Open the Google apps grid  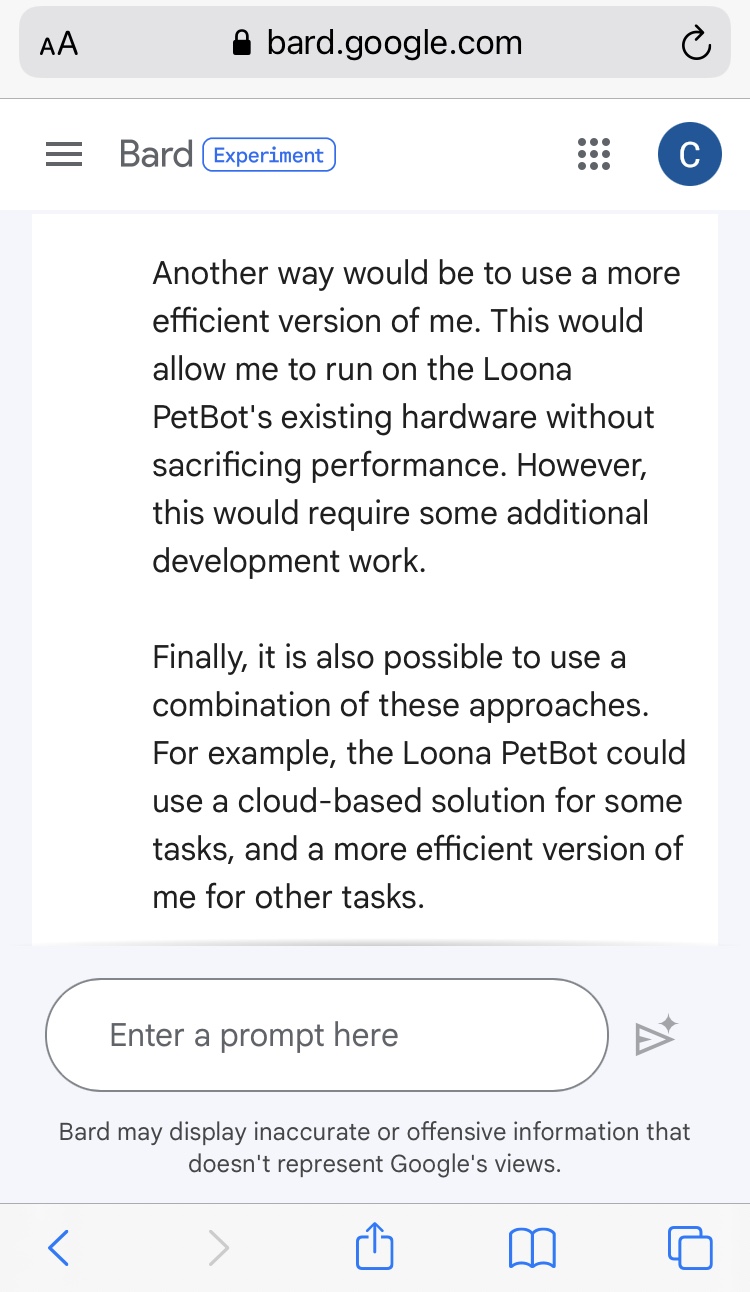[x=594, y=155]
